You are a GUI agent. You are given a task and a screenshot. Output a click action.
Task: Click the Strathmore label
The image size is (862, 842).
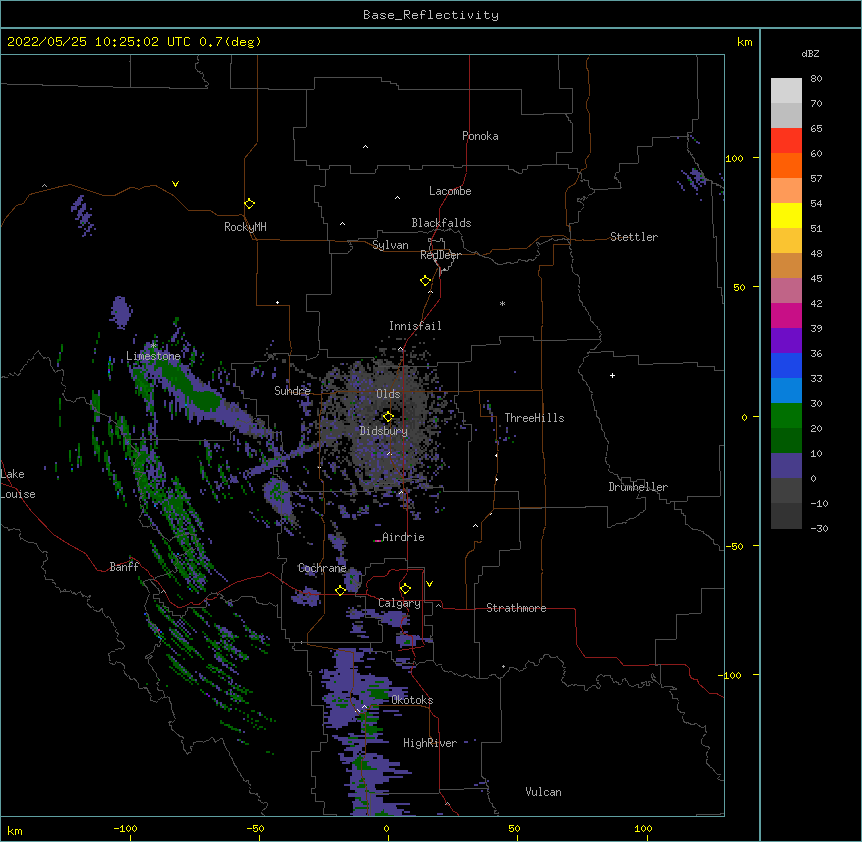(516, 608)
